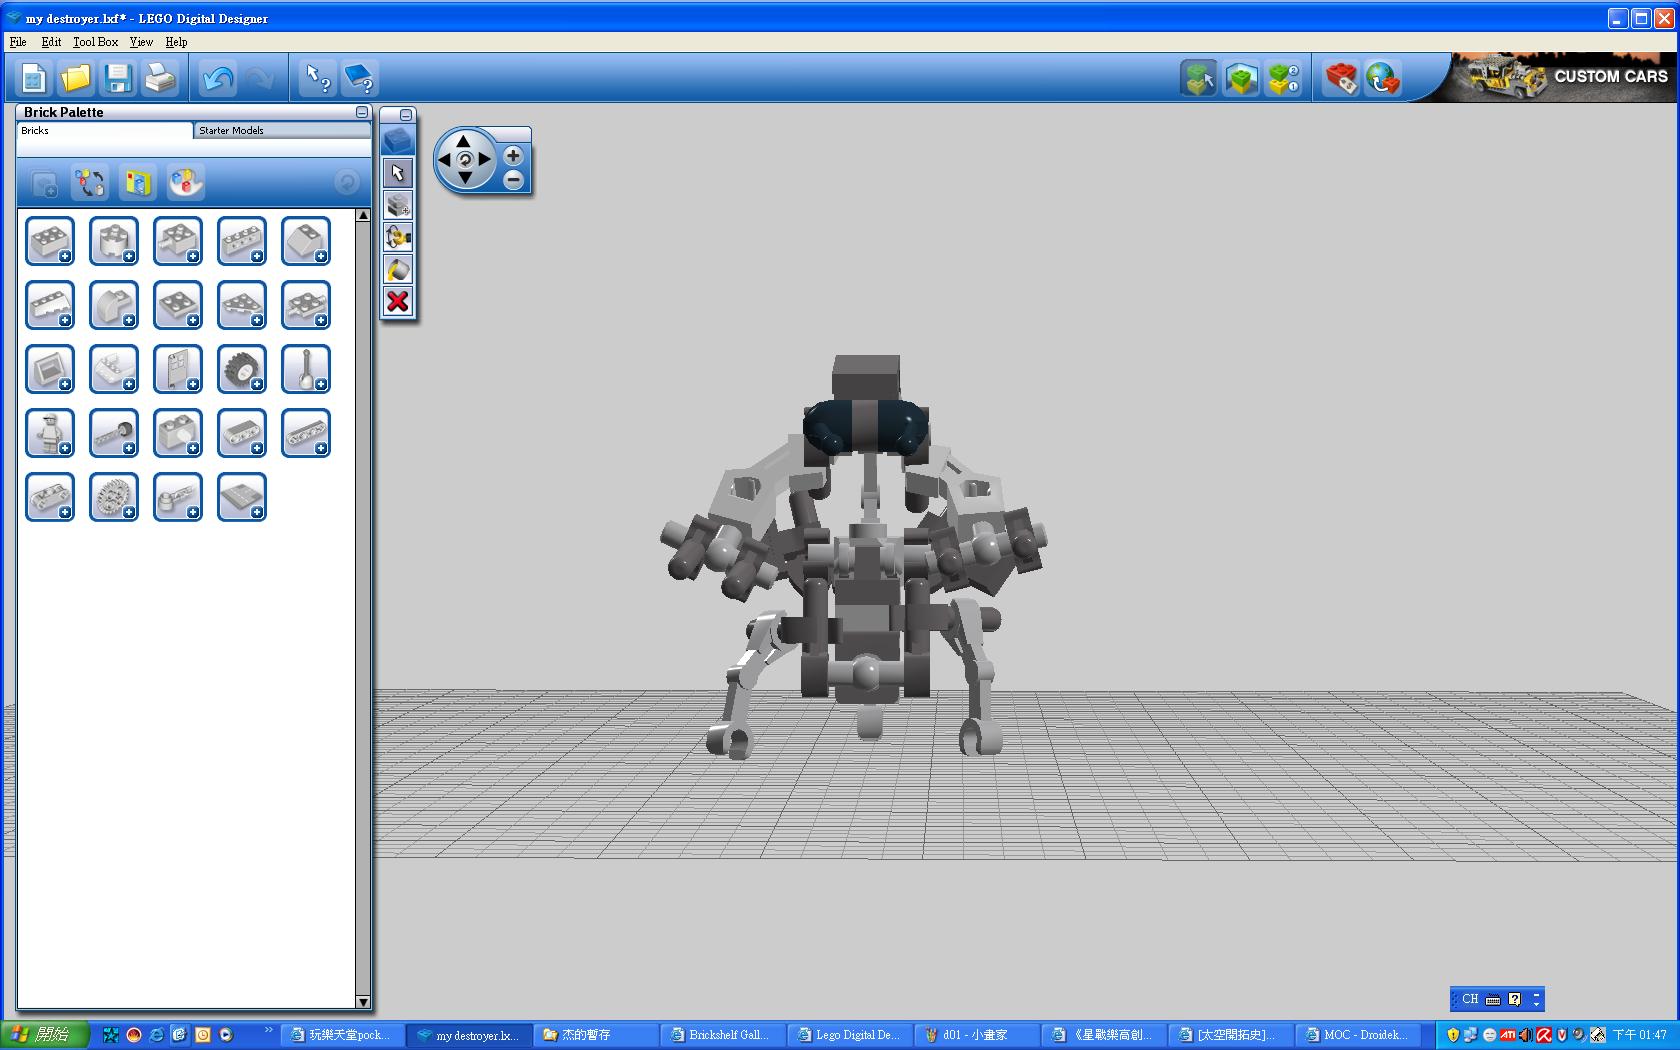Pick the Hinge tool in the toolbox
The image size is (1680, 1050).
coord(398,237)
